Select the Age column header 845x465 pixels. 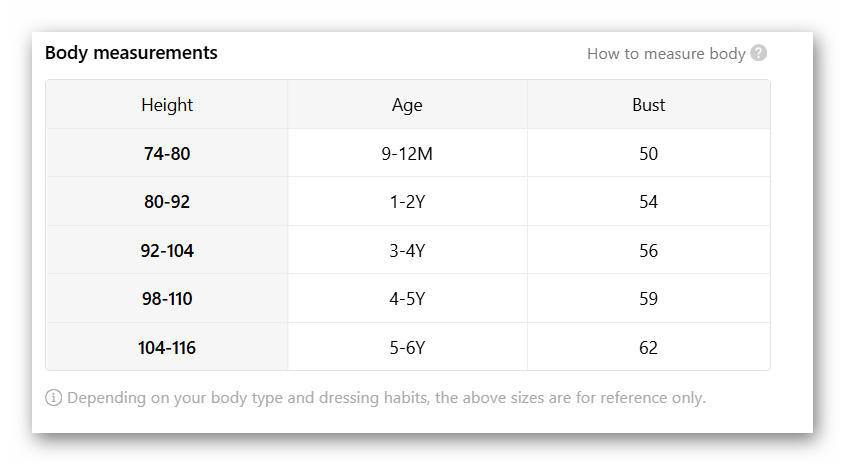pyautogui.click(x=407, y=105)
